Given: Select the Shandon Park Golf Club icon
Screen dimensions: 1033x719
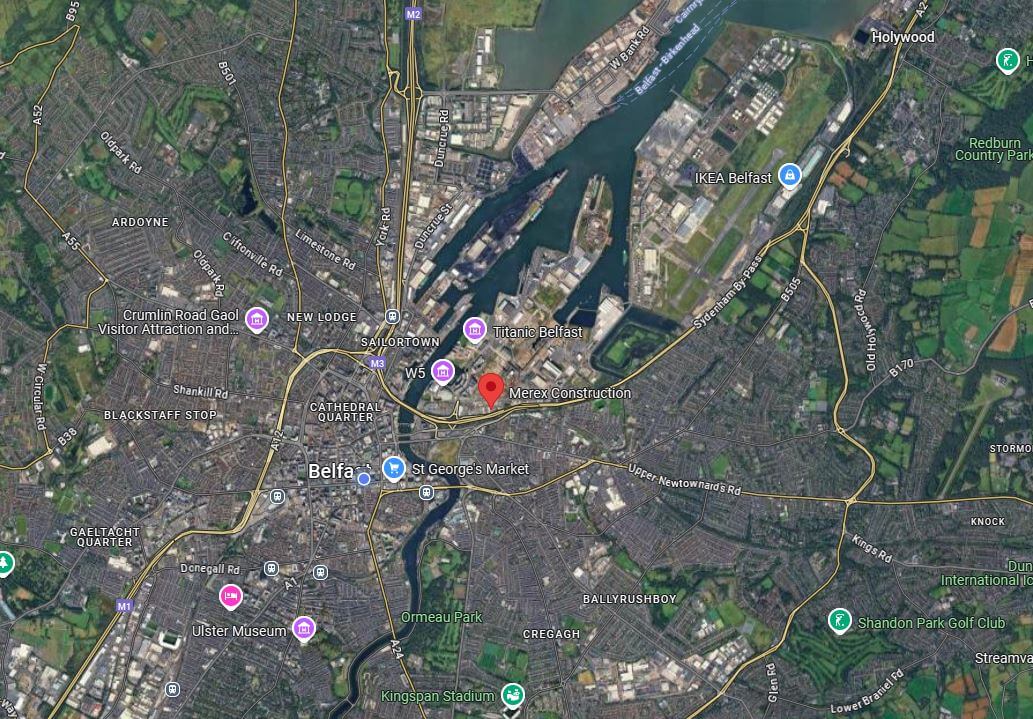Looking at the screenshot, I should pos(839,621).
